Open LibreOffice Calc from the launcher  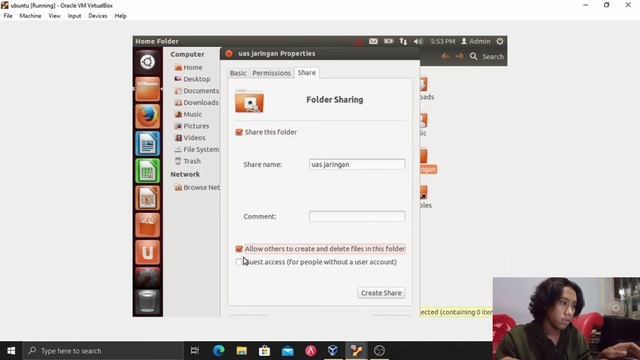[x=147, y=171]
